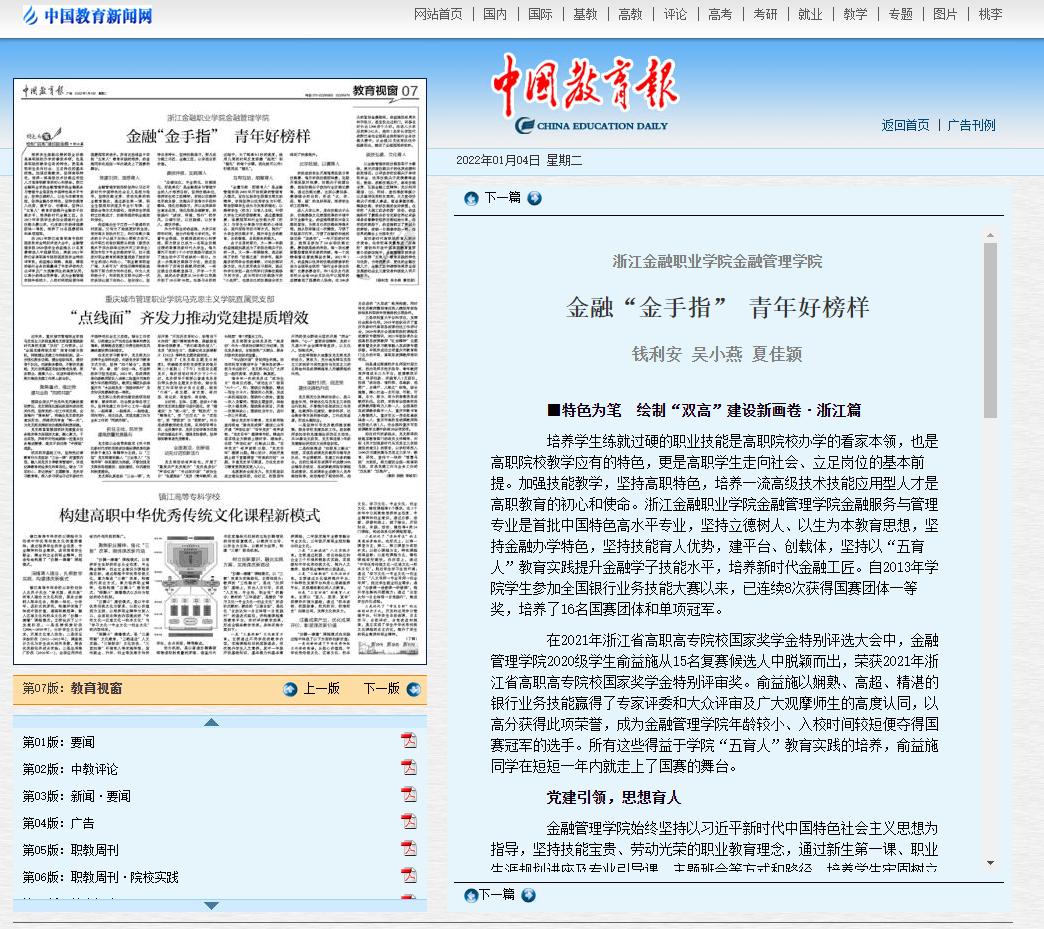Open the 广告刊例 link

coord(971,125)
